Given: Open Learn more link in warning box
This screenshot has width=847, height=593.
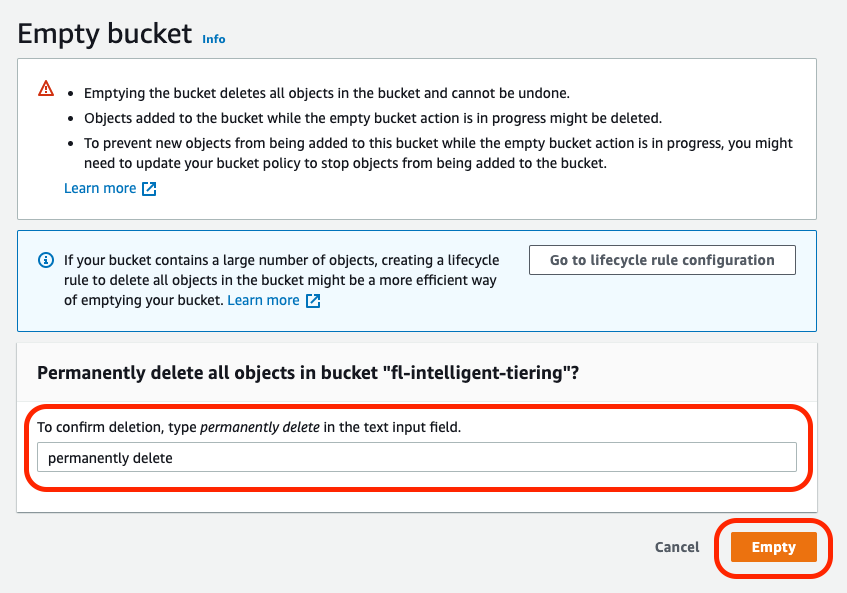Looking at the screenshot, I should (x=100, y=188).
